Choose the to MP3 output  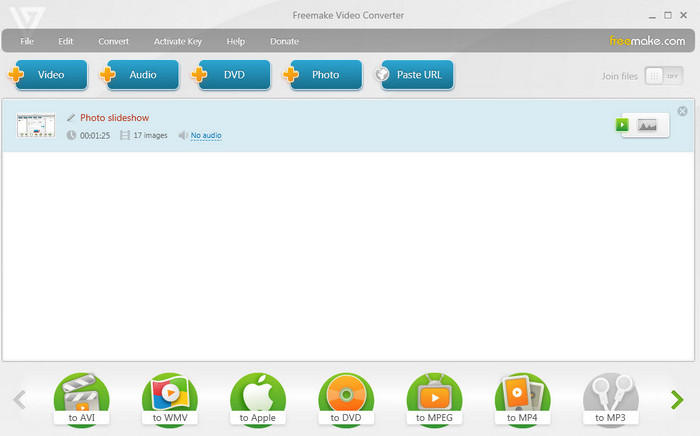(x=610, y=399)
